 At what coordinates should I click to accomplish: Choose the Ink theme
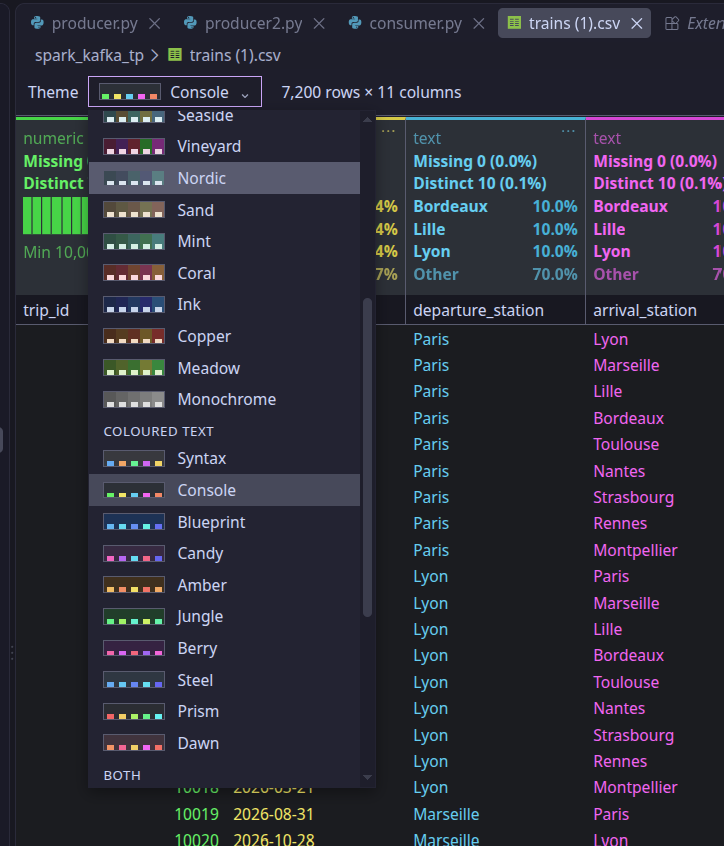point(224,304)
